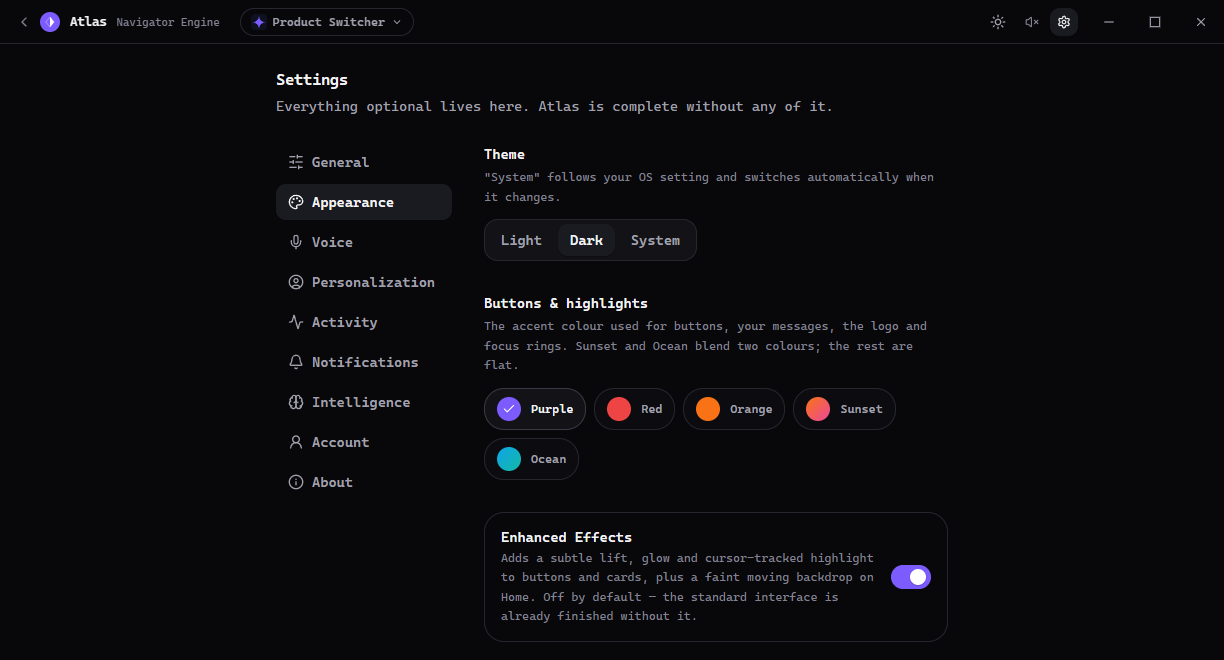Select the Dark theme option
The height and width of the screenshot is (660, 1224).
(x=586, y=240)
